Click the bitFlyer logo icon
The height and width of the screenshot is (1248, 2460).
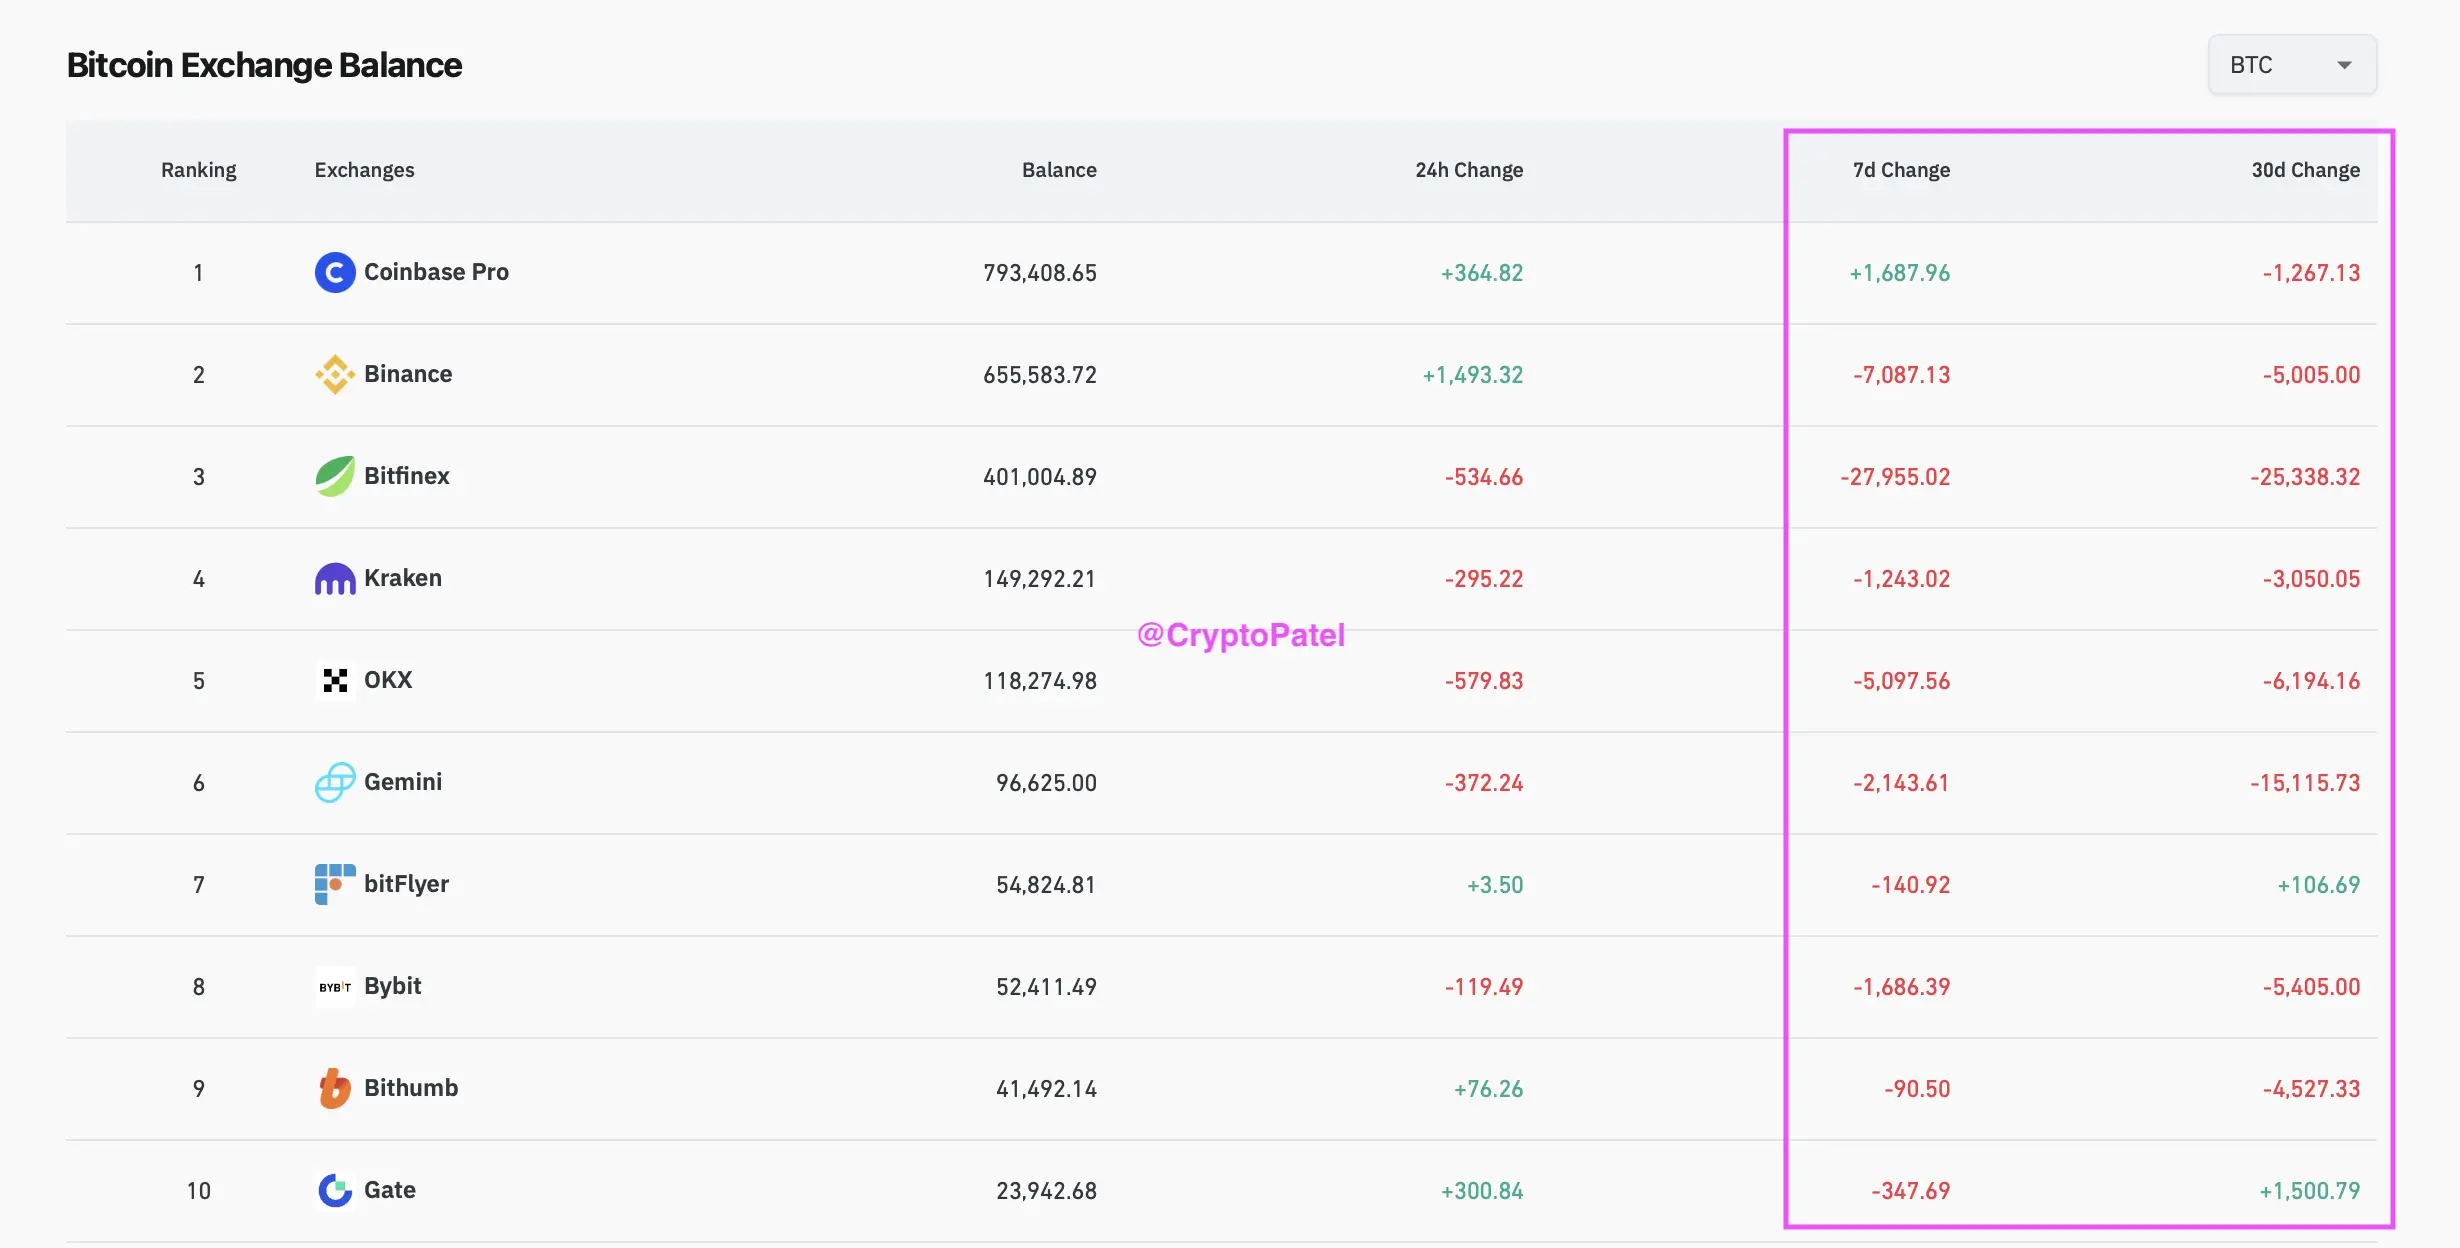pos(335,885)
